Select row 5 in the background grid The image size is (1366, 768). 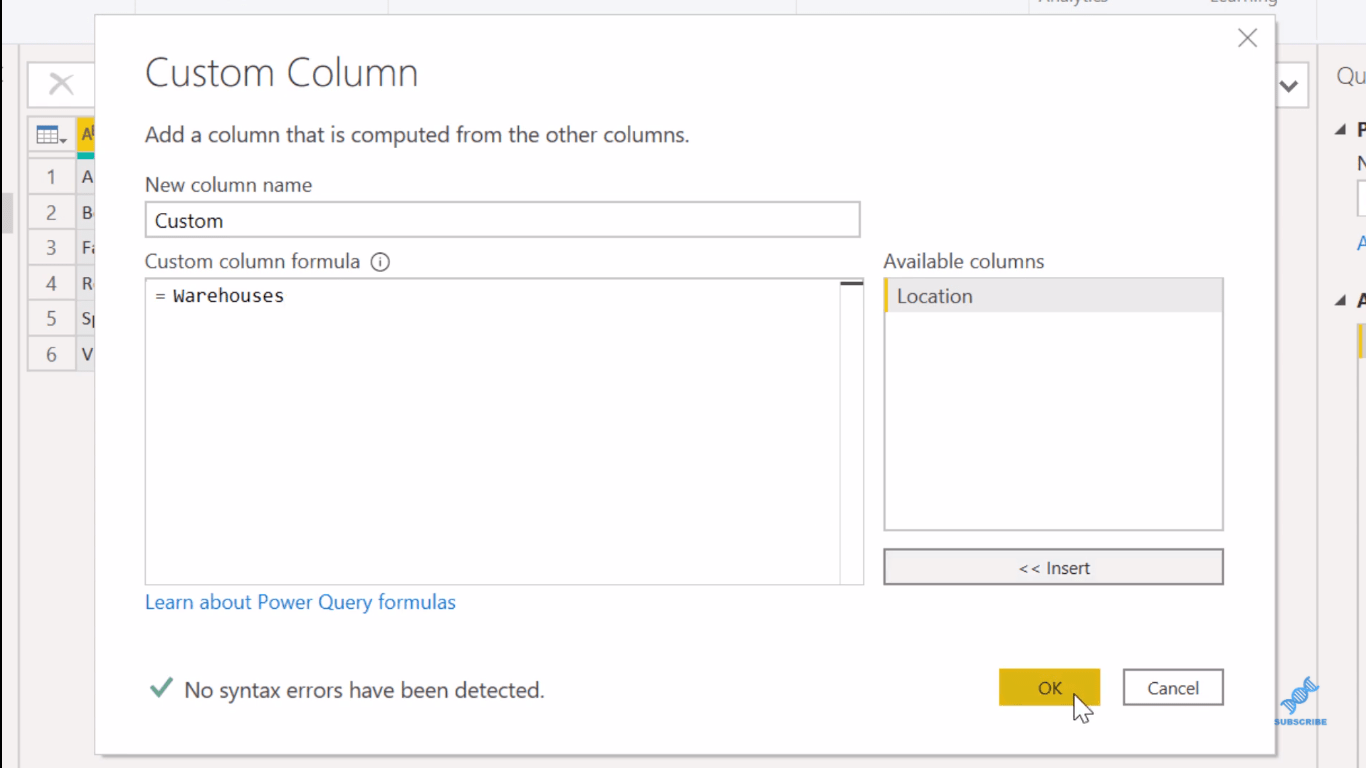(x=51, y=318)
